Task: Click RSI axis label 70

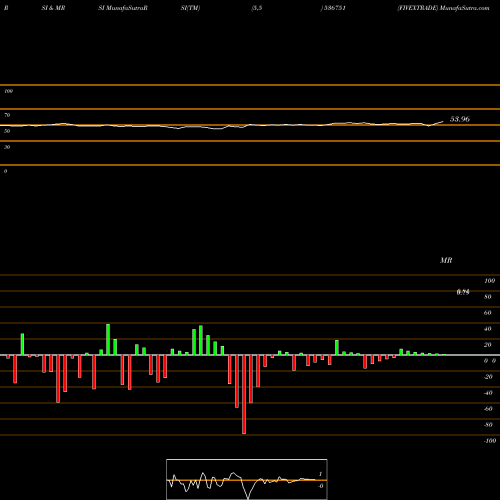Action: (7, 115)
